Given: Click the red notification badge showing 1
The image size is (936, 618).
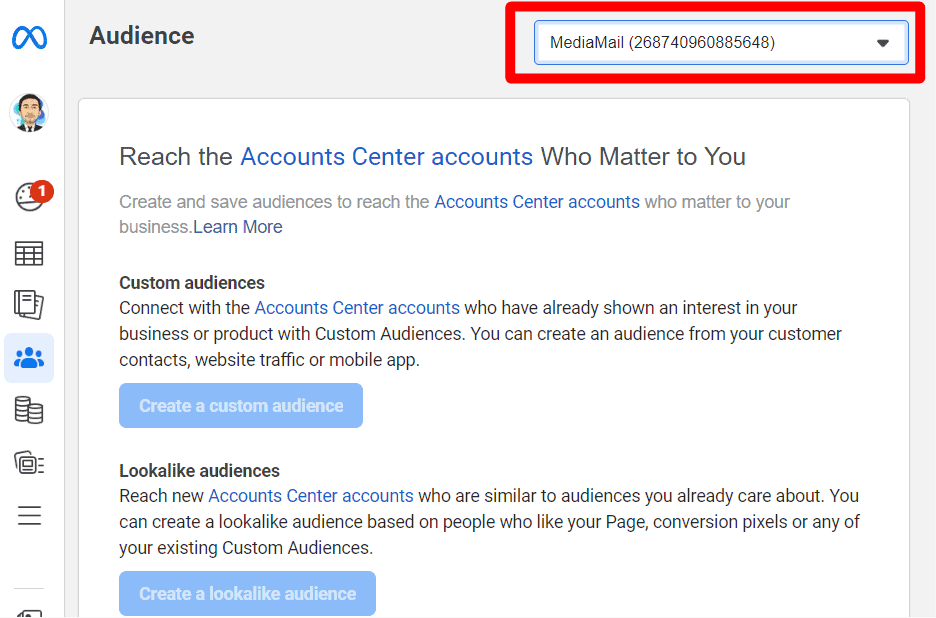Looking at the screenshot, I should click(42, 191).
